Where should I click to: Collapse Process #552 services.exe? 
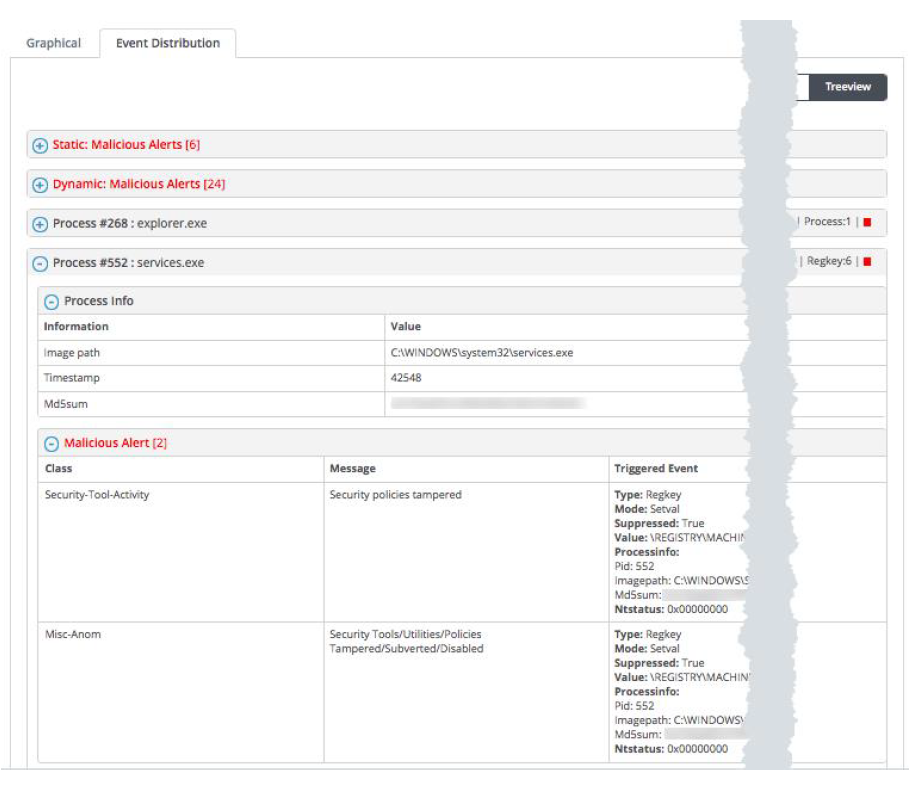coord(40,263)
